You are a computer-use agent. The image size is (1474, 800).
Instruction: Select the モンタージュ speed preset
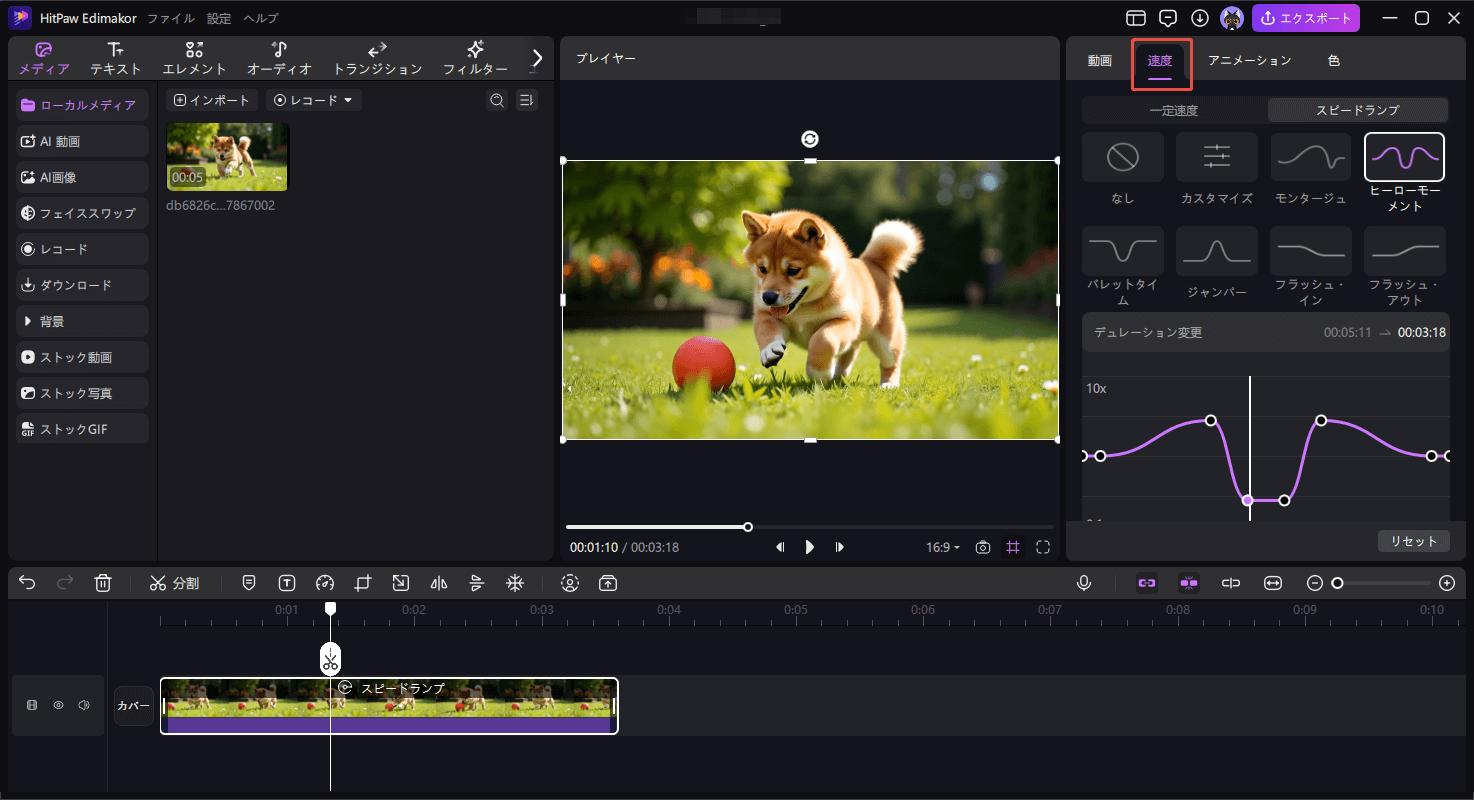click(x=1311, y=158)
